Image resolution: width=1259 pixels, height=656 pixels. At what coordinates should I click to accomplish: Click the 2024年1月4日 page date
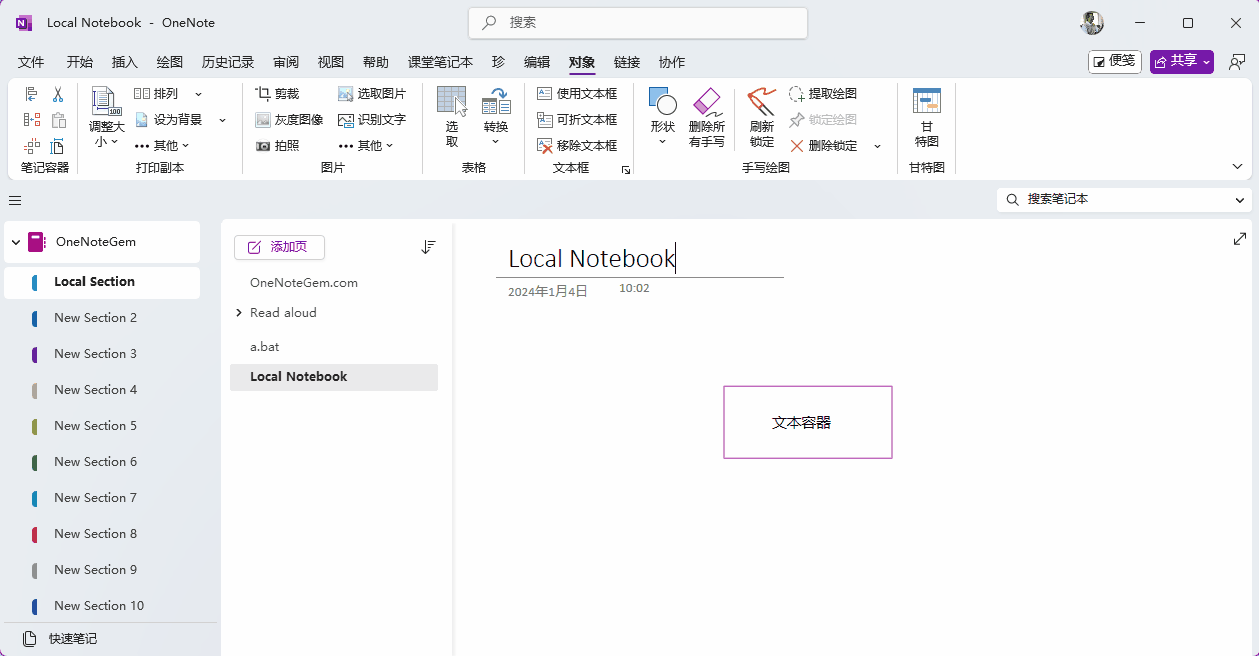[x=548, y=292]
